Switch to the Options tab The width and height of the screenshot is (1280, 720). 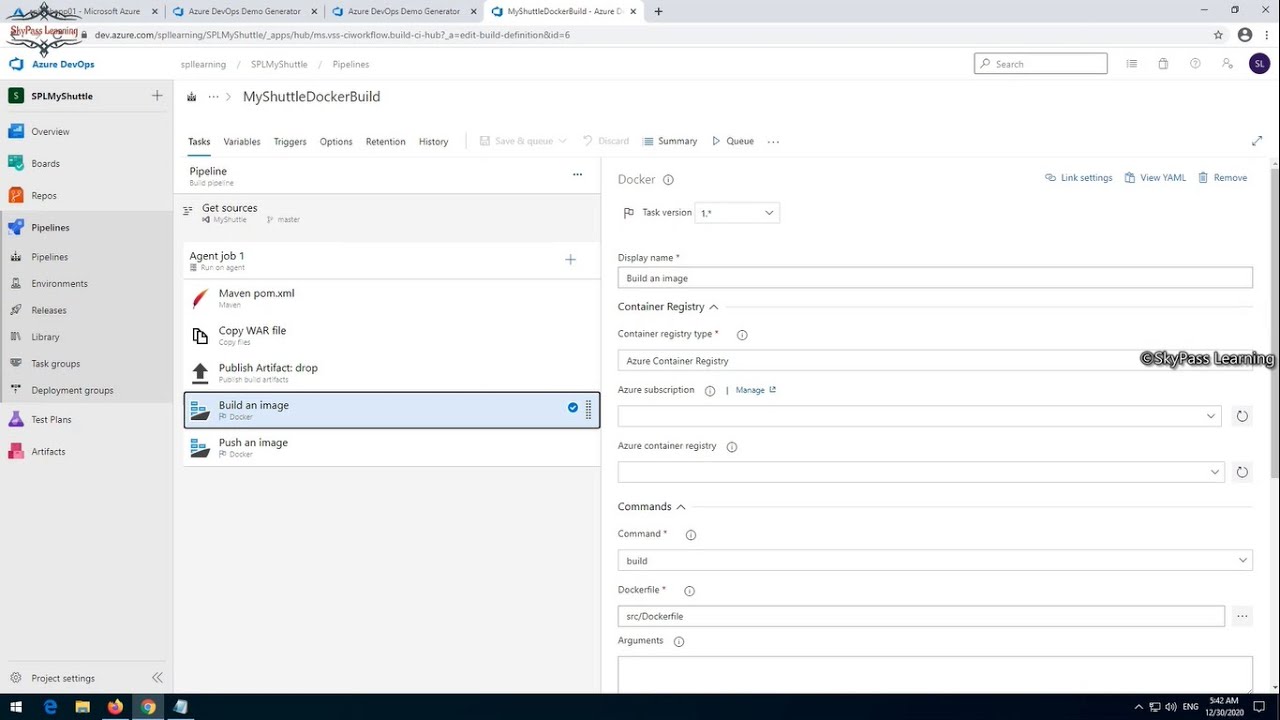pyautogui.click(x=336, y=142)
